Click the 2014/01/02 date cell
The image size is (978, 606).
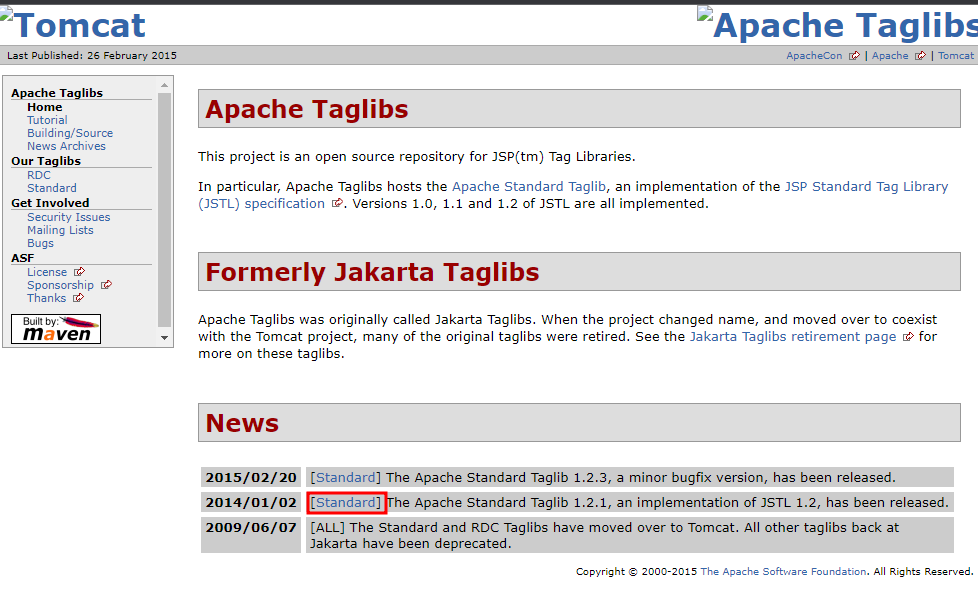pyautogui.click(x=251, y=503)
